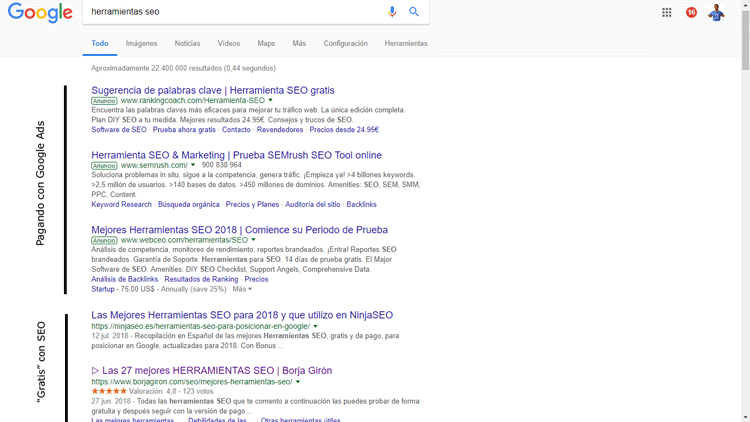Click phone number 900 838 964
Viewport: 750px width, 422px height.
(221, 165)
